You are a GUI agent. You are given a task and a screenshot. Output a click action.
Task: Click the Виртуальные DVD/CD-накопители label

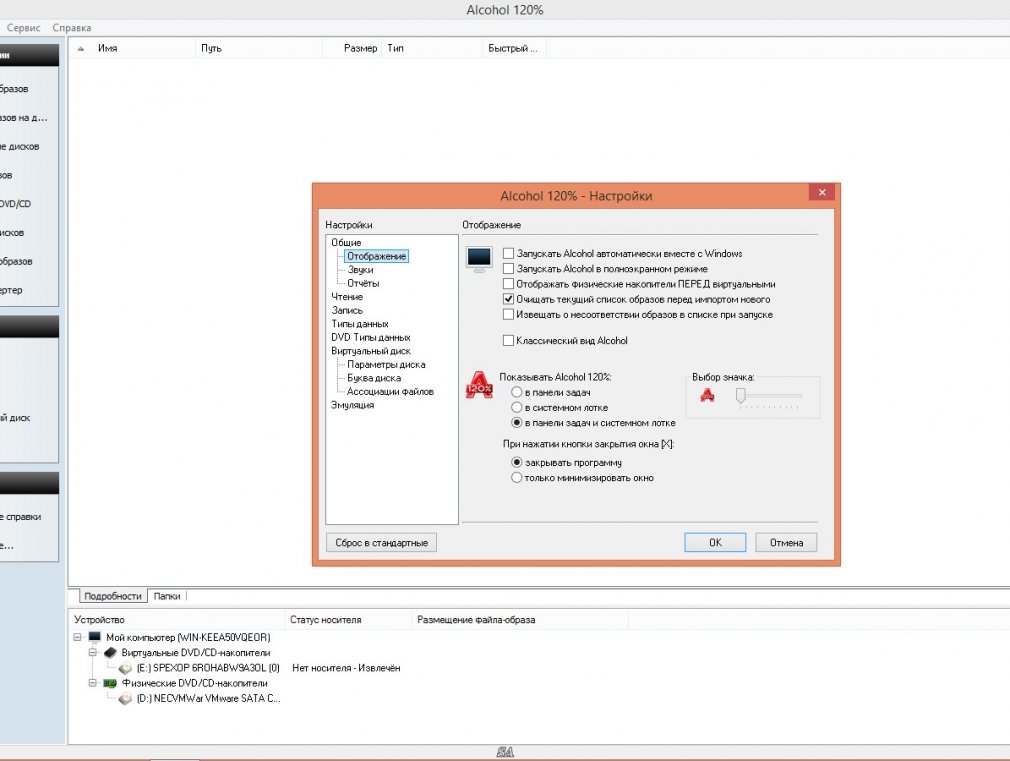click(x=196, y=652)
